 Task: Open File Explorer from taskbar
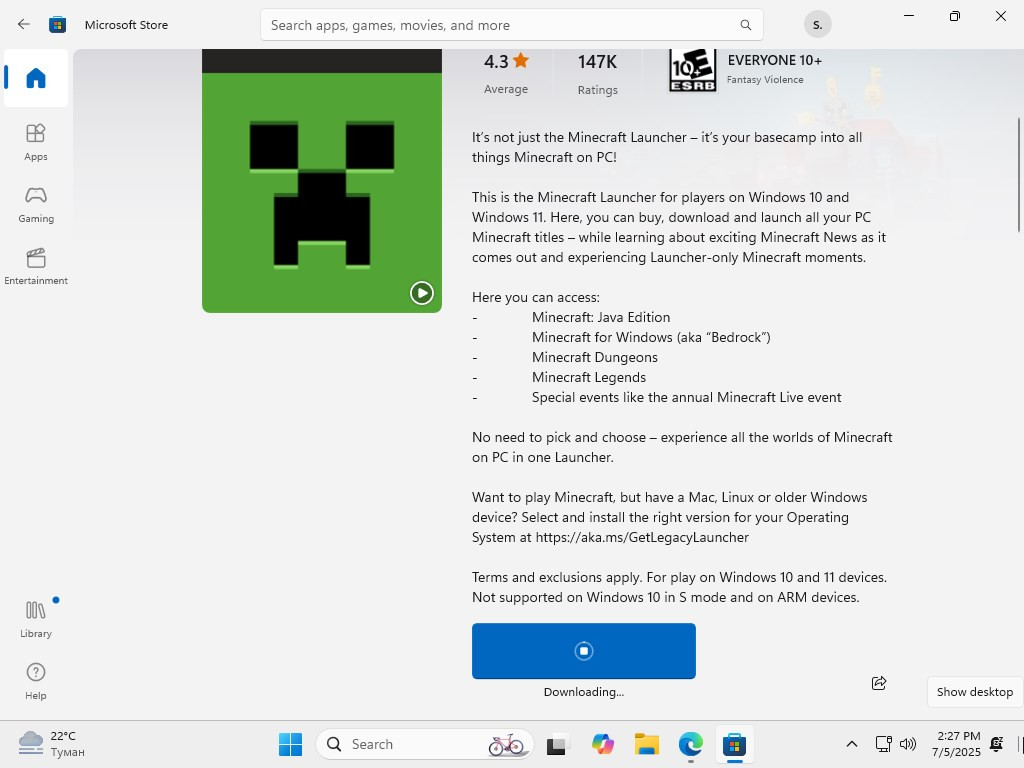tap(647, 744)
